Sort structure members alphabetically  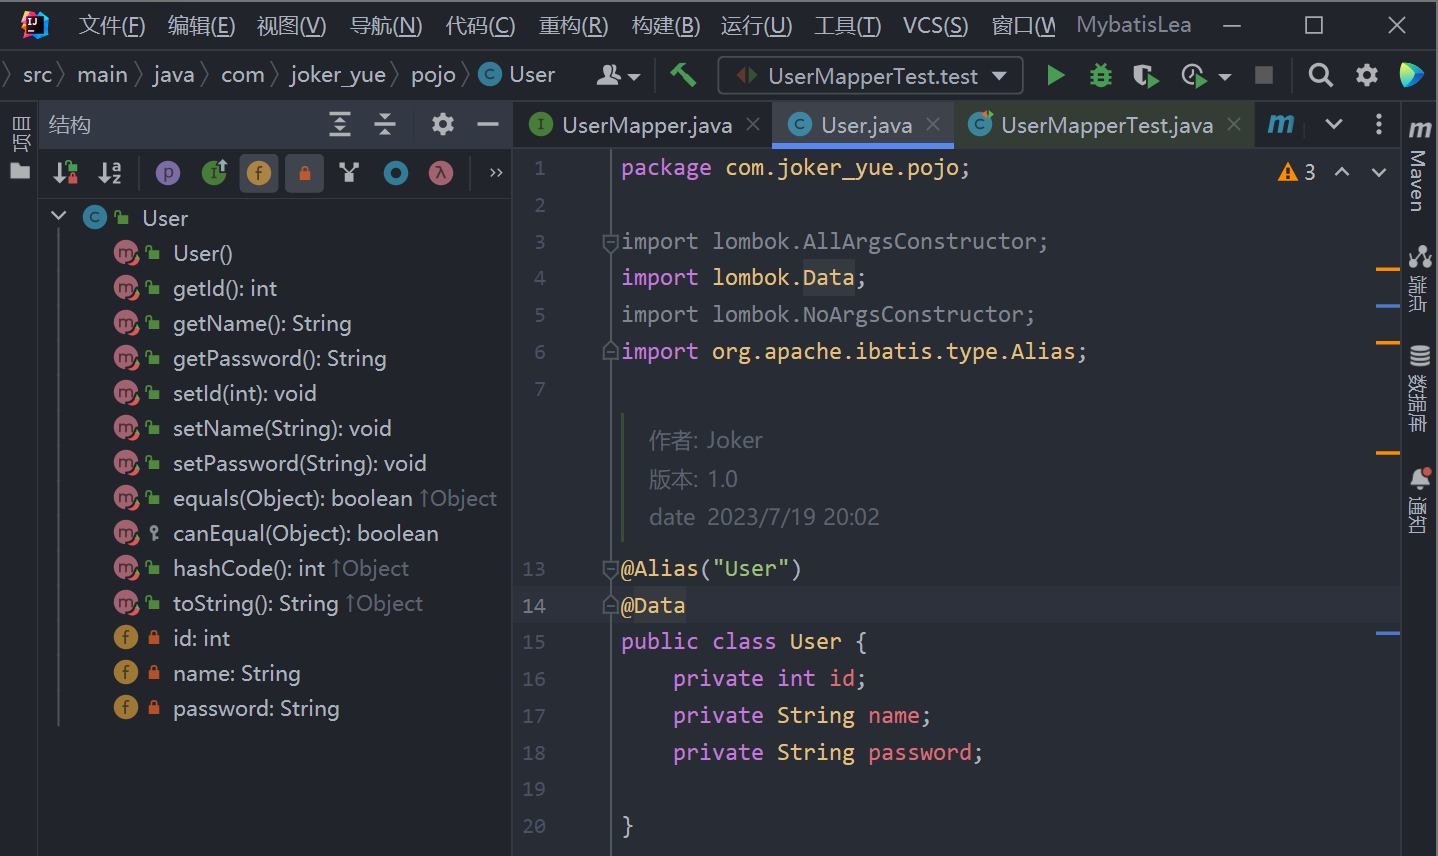pos(110,173)
